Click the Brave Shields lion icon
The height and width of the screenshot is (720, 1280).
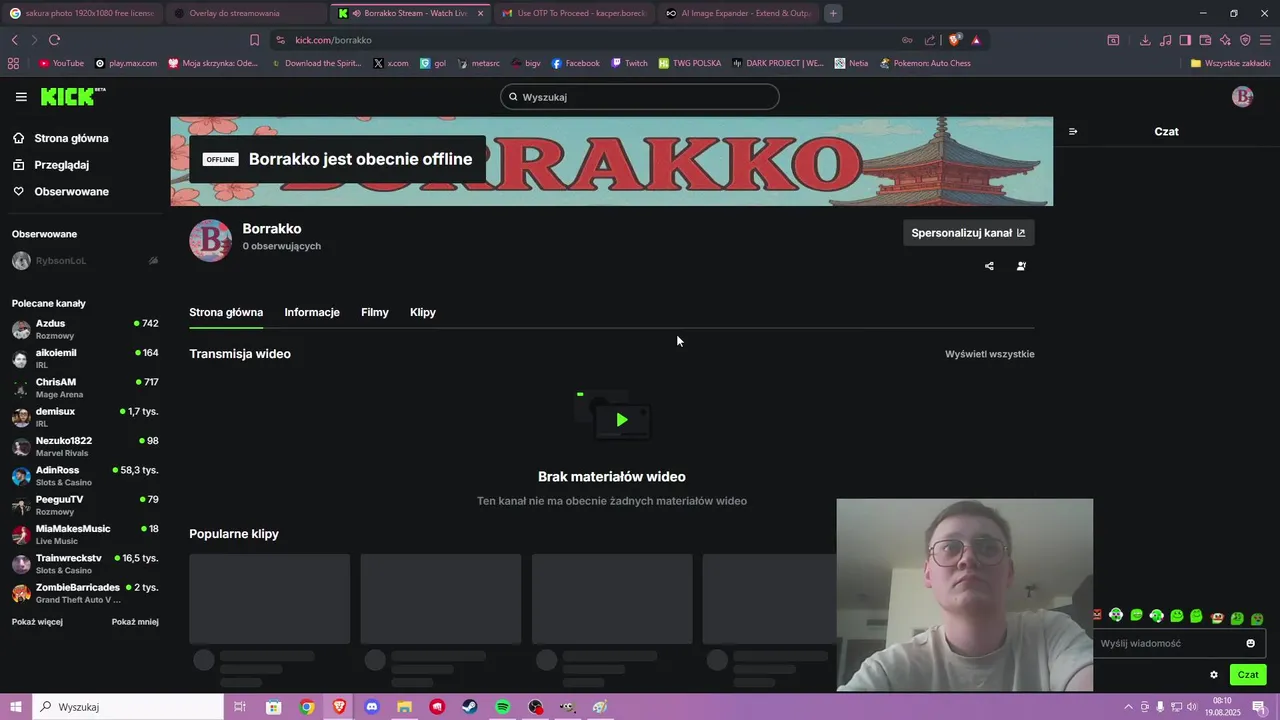[x=955, y=40]
